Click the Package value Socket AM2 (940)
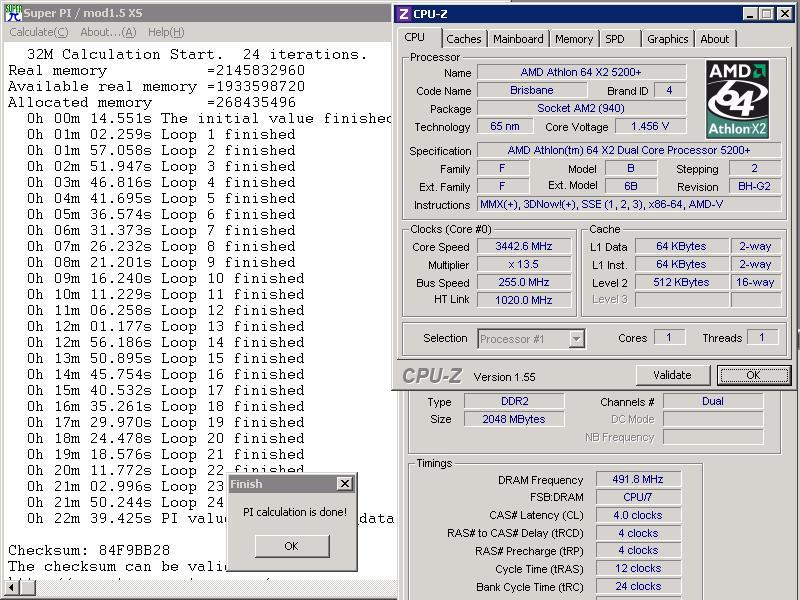 coord(581,108)
